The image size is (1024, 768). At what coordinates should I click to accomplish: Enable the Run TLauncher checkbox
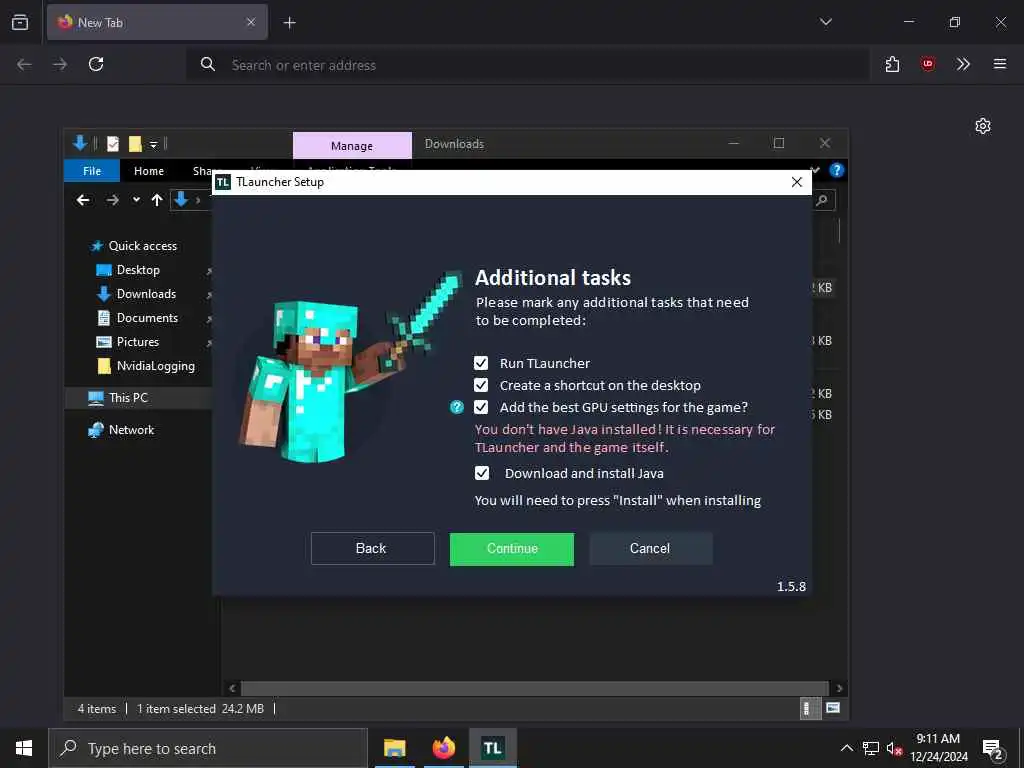pyautogui.click(x=481, y=363)
